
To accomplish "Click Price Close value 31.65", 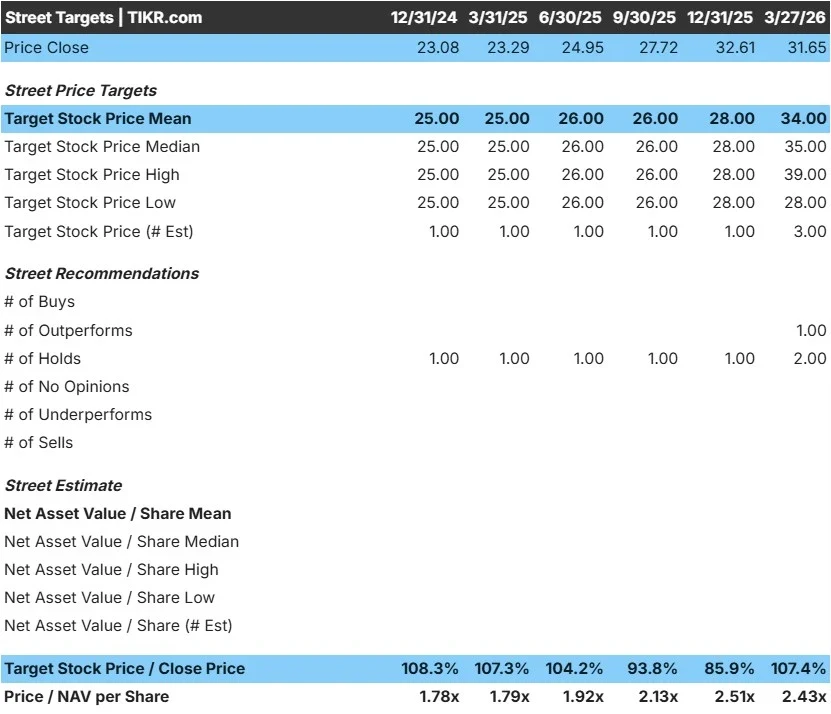I will (807, 48).
